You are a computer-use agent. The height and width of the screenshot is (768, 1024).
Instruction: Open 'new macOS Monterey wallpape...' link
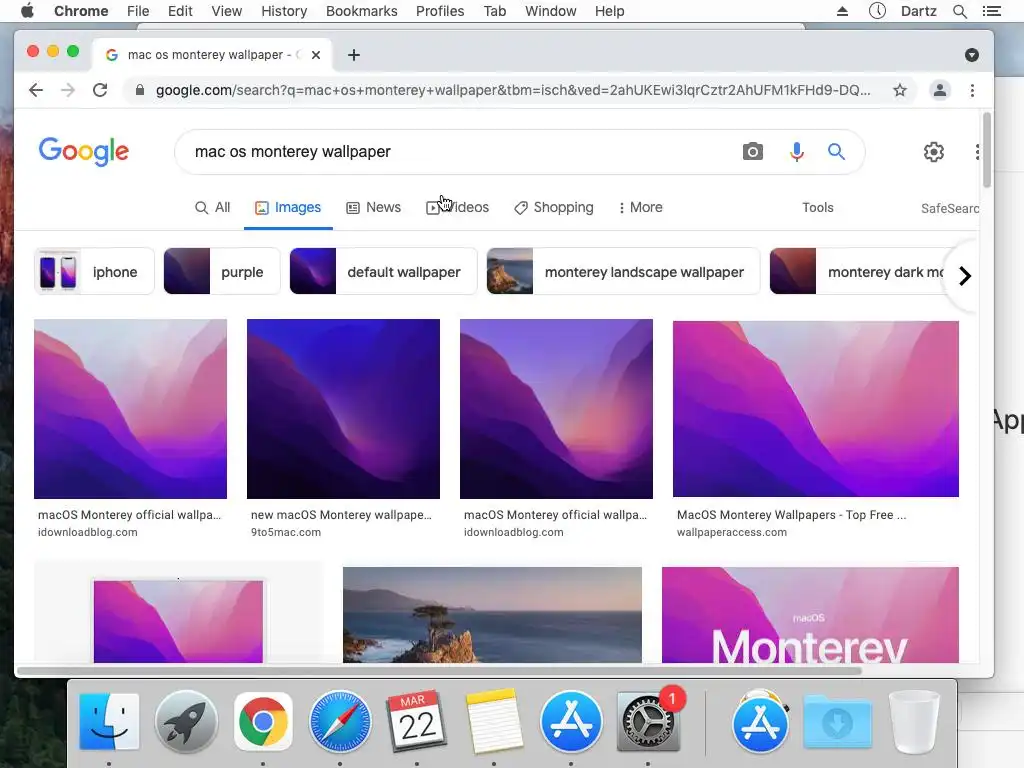[341, 515]
